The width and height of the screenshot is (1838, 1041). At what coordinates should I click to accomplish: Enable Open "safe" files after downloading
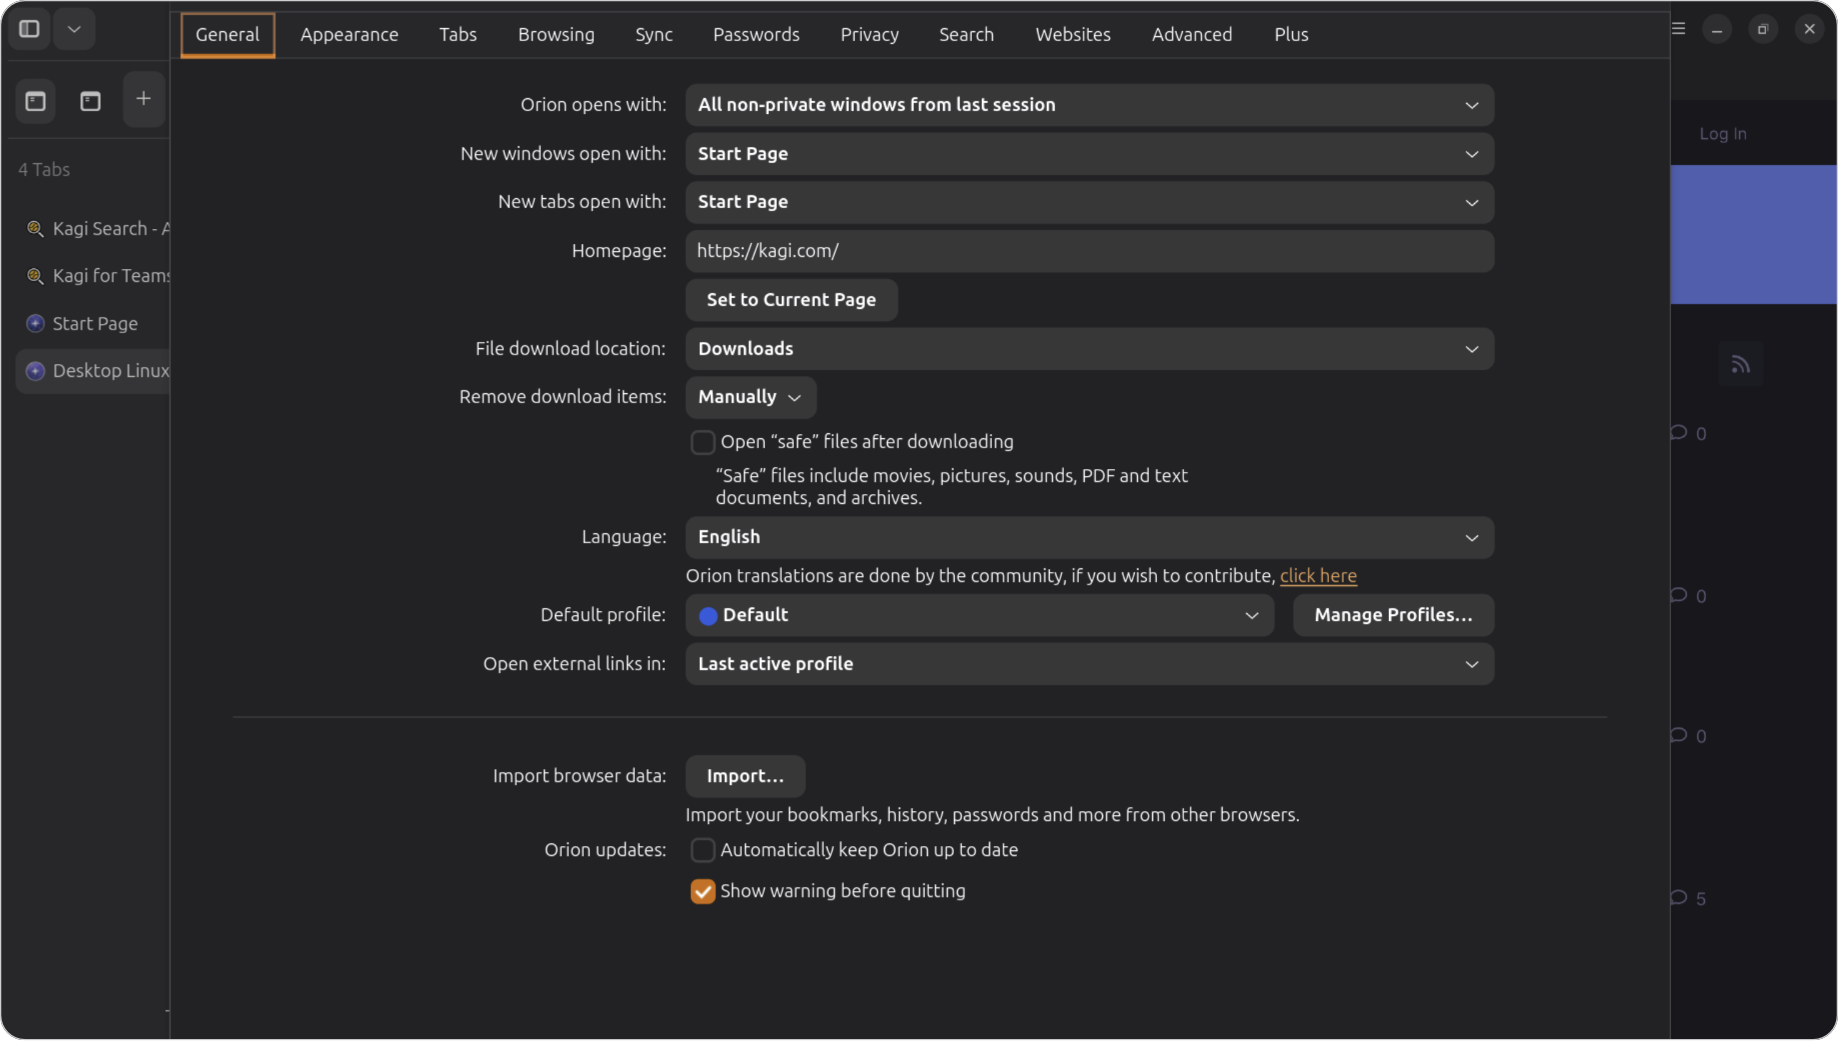coord(703,442)
